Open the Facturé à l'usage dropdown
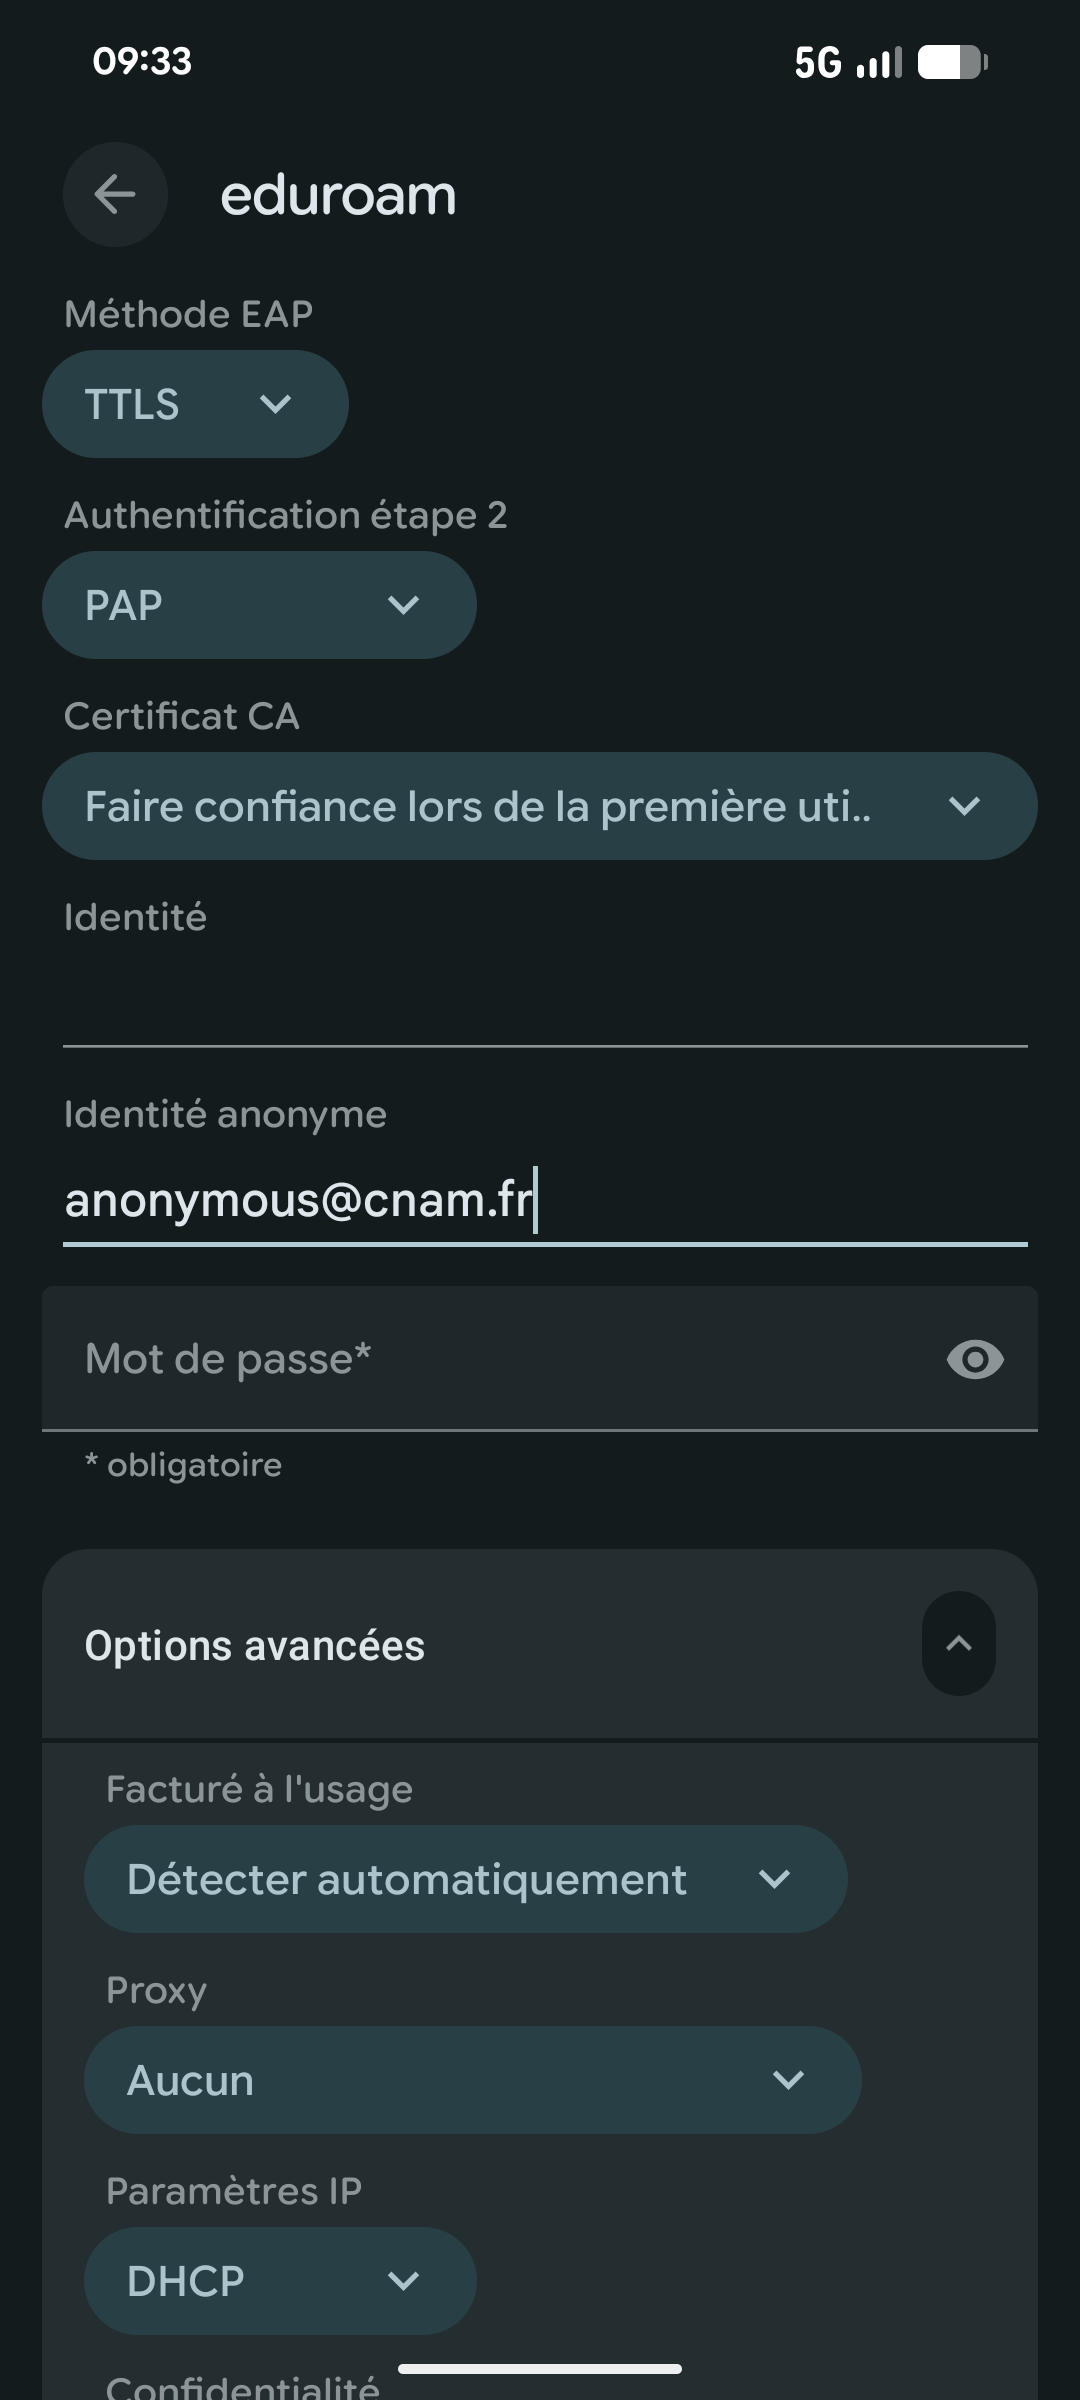Image resolution: width=1080 pixels, height=2400 pixels. (x=465, y=1879)
